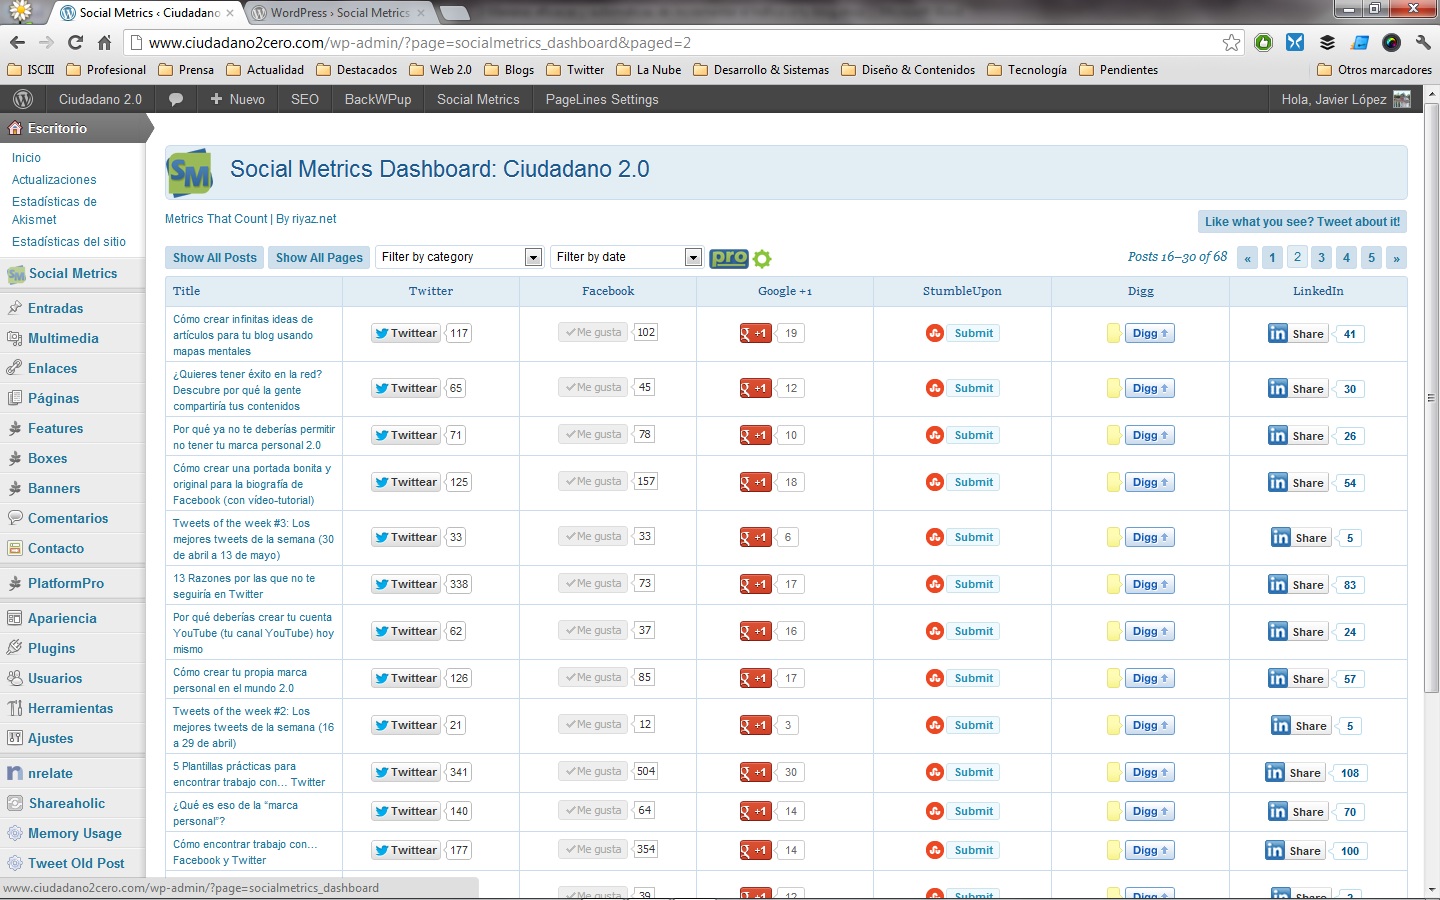Reload the page with refresh icon
This screenshot has width=1440, height=900.
75,42
